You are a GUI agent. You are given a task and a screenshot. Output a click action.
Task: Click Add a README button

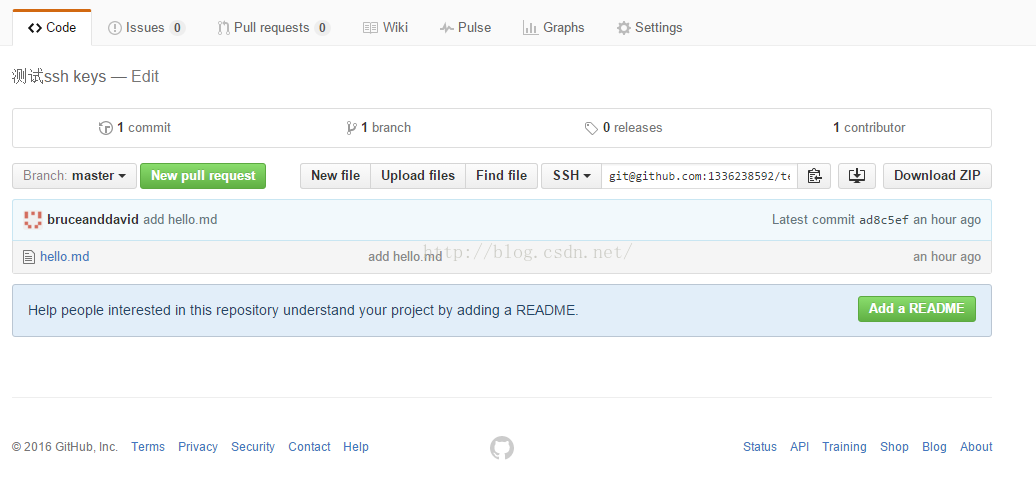pyautogui.click(x=916, y=309)
